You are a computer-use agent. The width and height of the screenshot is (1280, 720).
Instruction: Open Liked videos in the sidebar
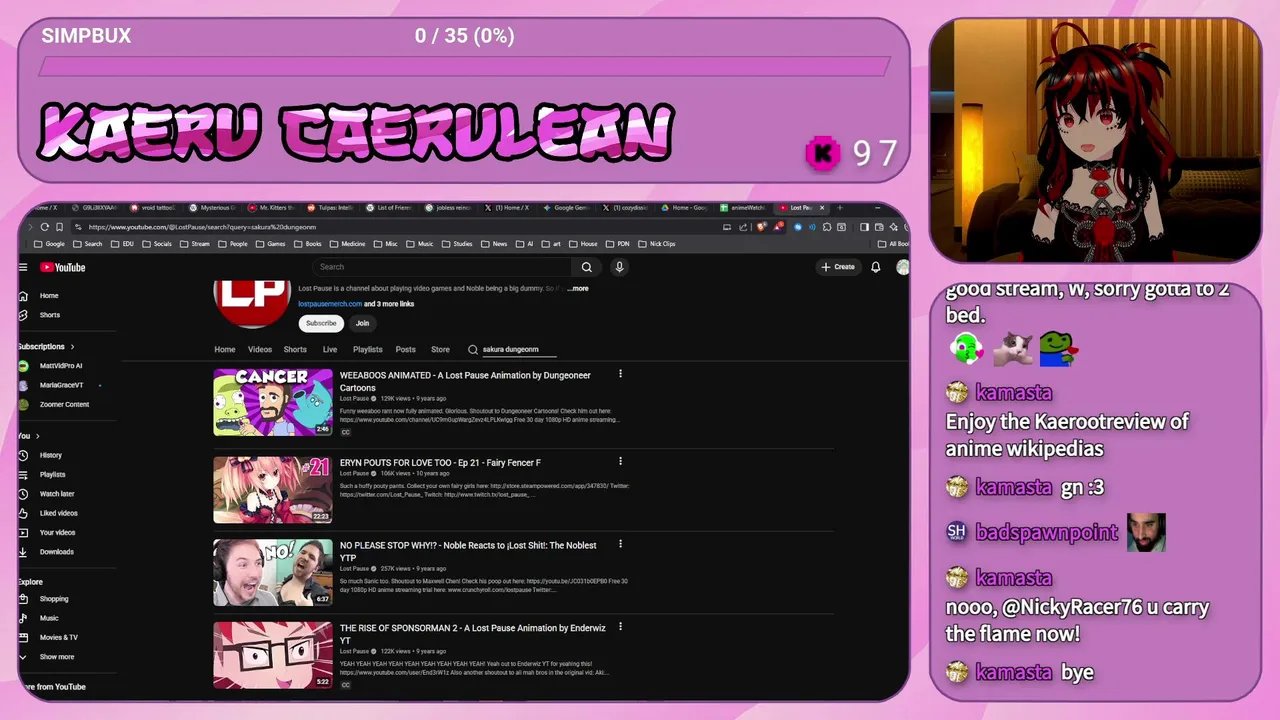click(48, 513)
